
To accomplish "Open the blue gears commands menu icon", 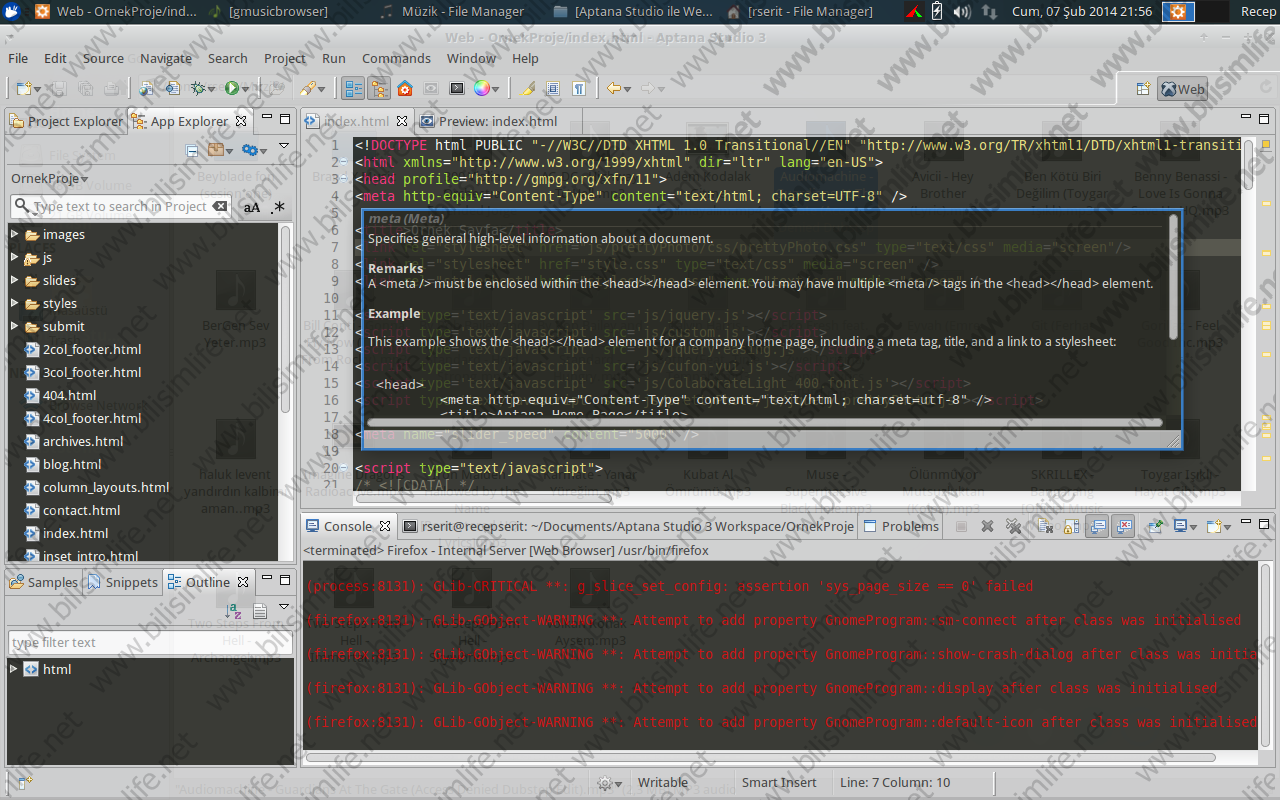I will (250, 150).
